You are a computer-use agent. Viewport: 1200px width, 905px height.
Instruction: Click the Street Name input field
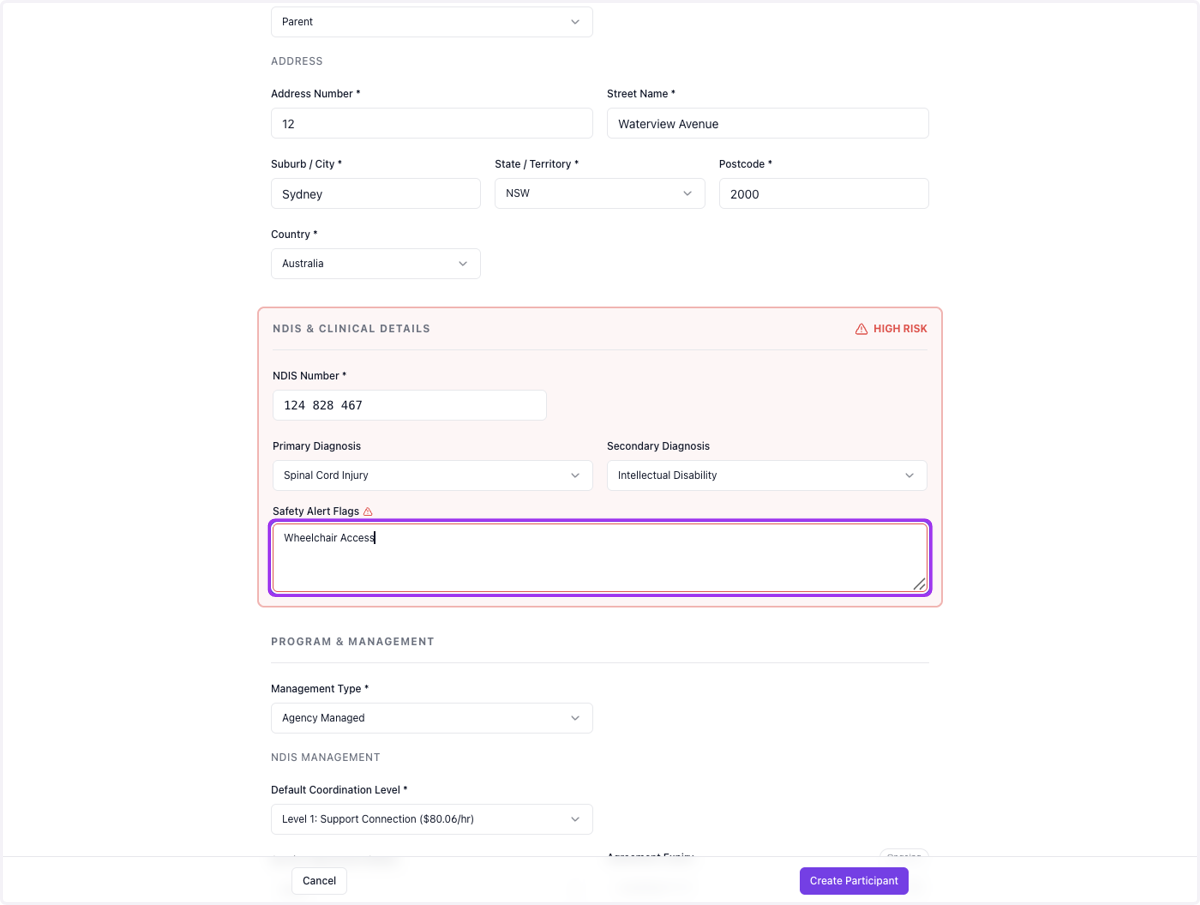click(768, 124)
